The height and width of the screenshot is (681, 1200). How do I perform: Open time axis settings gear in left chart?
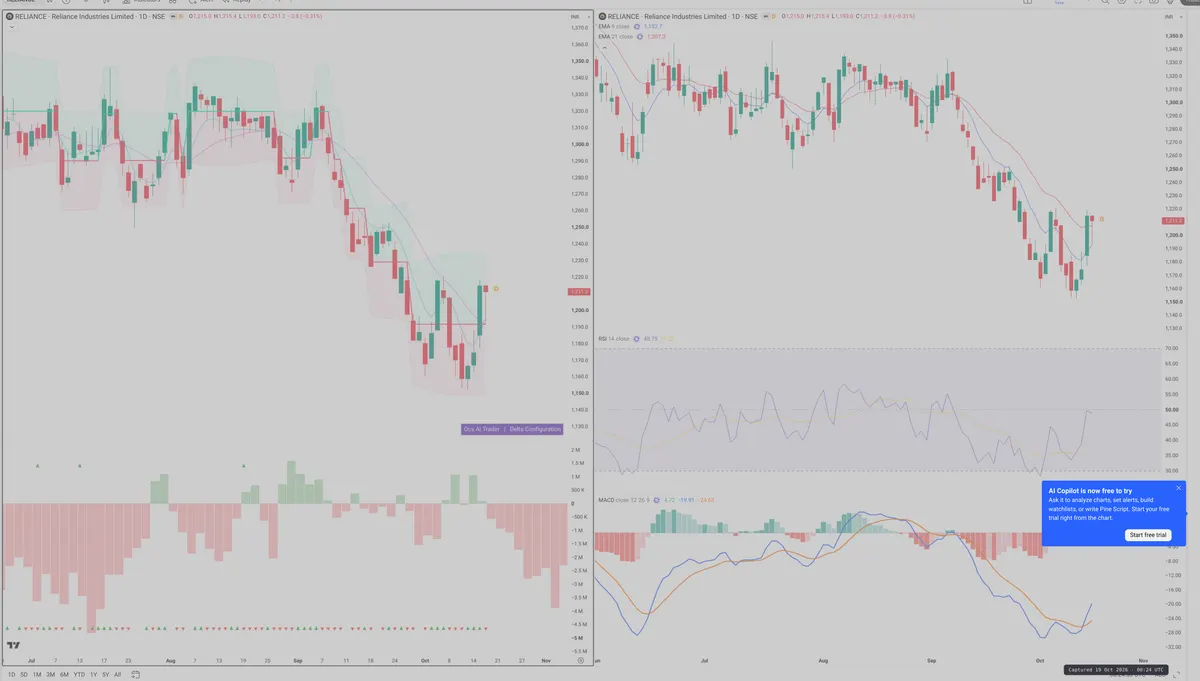581,661
